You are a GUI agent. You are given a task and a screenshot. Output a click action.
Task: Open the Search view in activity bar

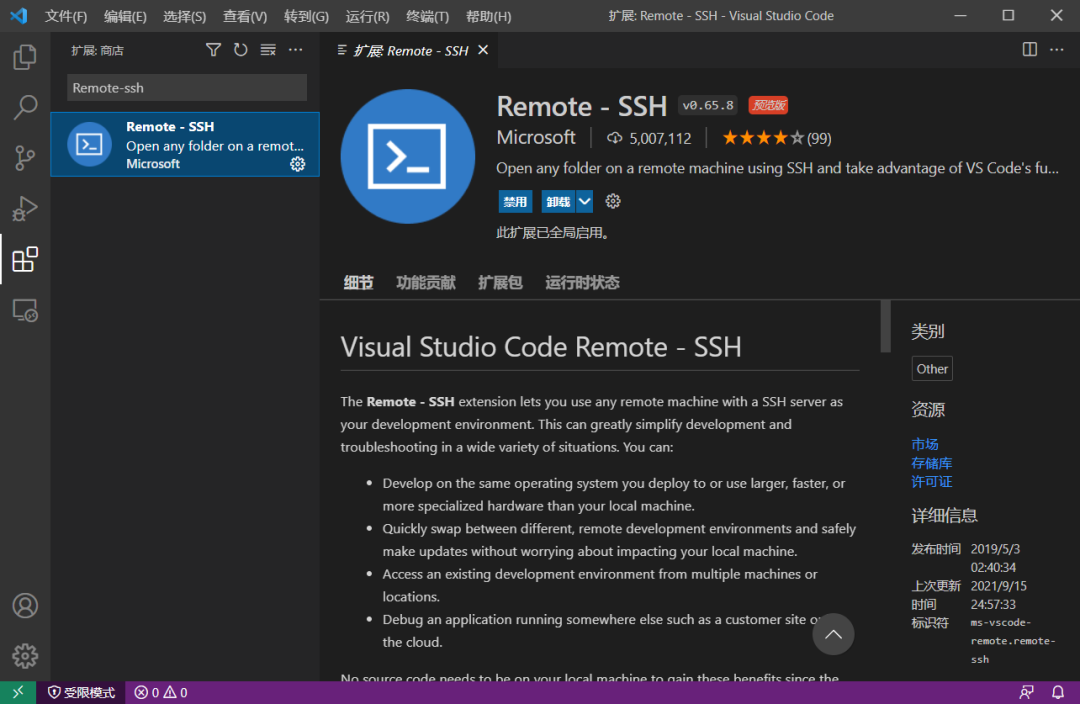(x=25, y=108)
